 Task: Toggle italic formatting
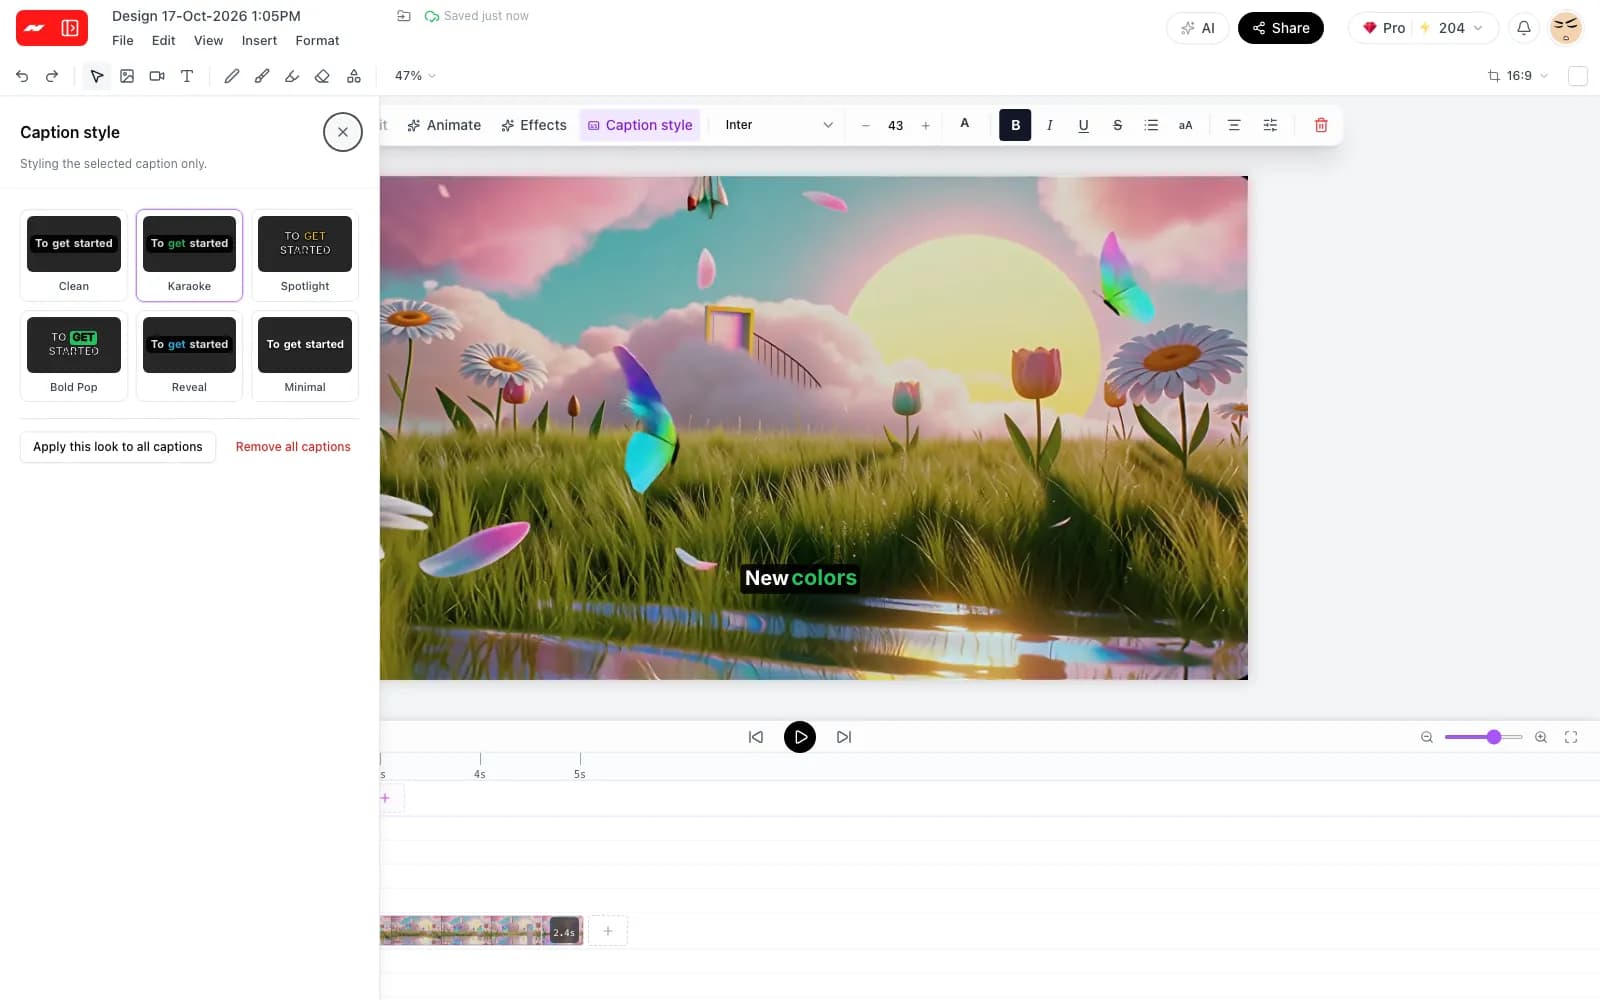(x=1049, y=125)
